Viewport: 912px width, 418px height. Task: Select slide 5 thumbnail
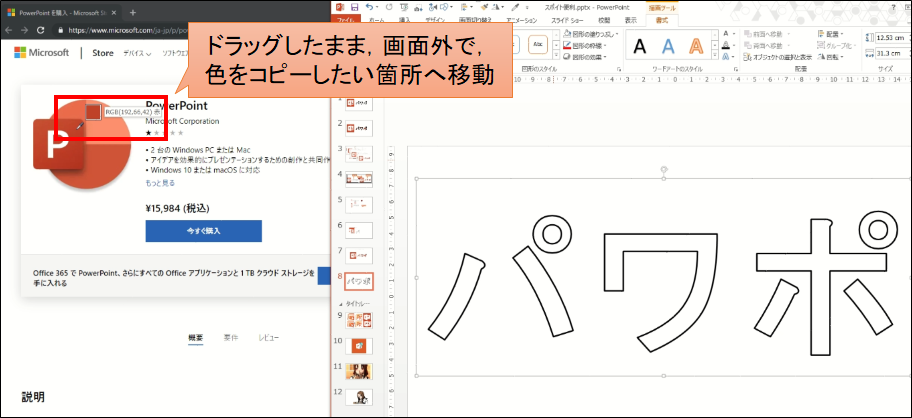coord(359,204)
